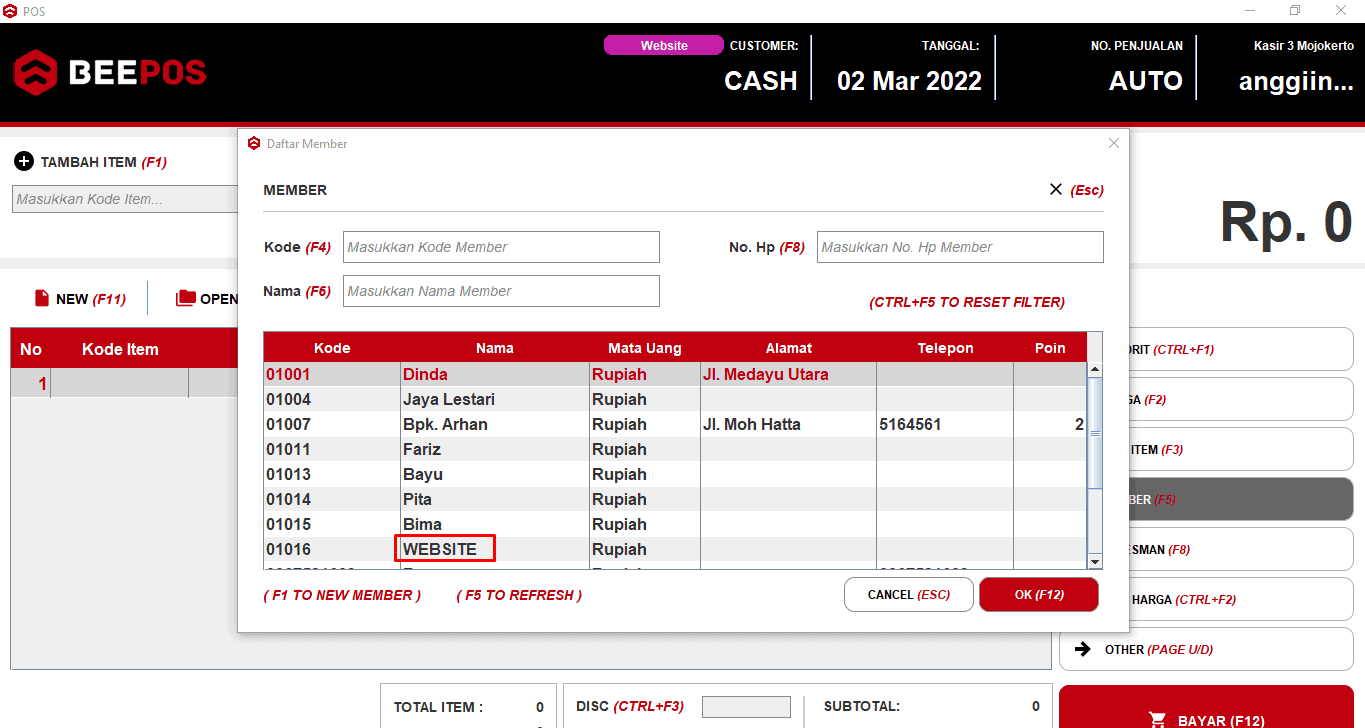The height and width of the screenshot is (728, 1365).
Task: Click the New document icon (F11)
Action: [x=42, y=298]
